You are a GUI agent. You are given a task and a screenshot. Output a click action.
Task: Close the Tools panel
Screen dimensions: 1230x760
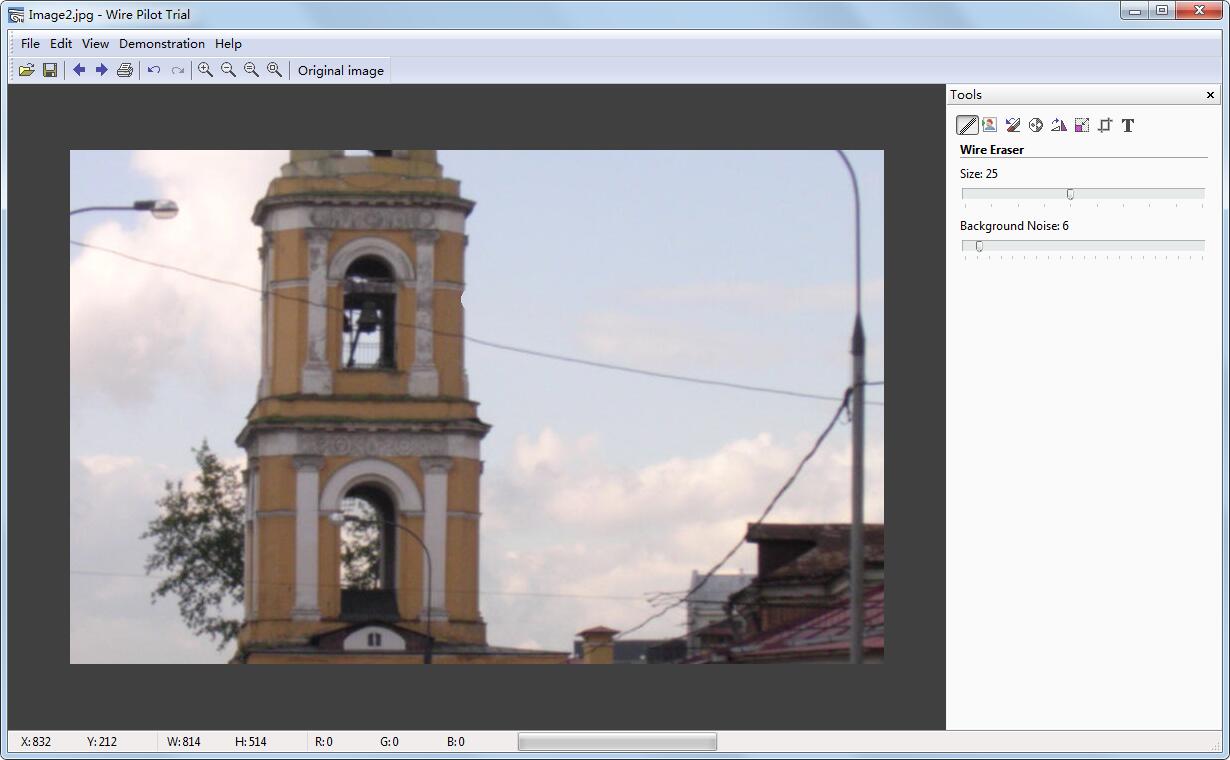[x=1210, y=95]
